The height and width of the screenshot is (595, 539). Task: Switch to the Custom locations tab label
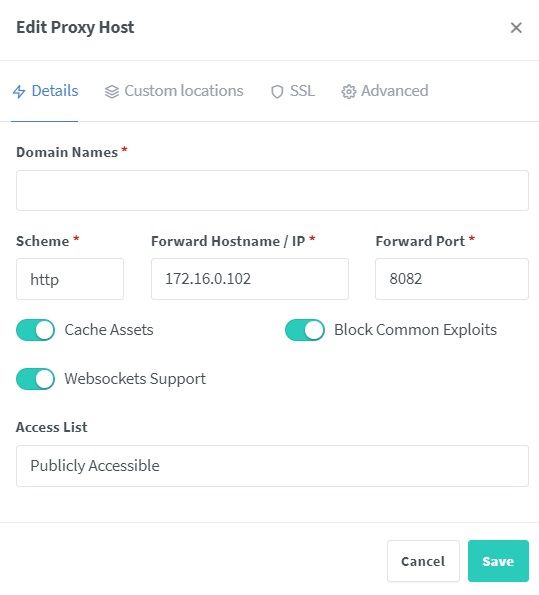pos(184,91)
